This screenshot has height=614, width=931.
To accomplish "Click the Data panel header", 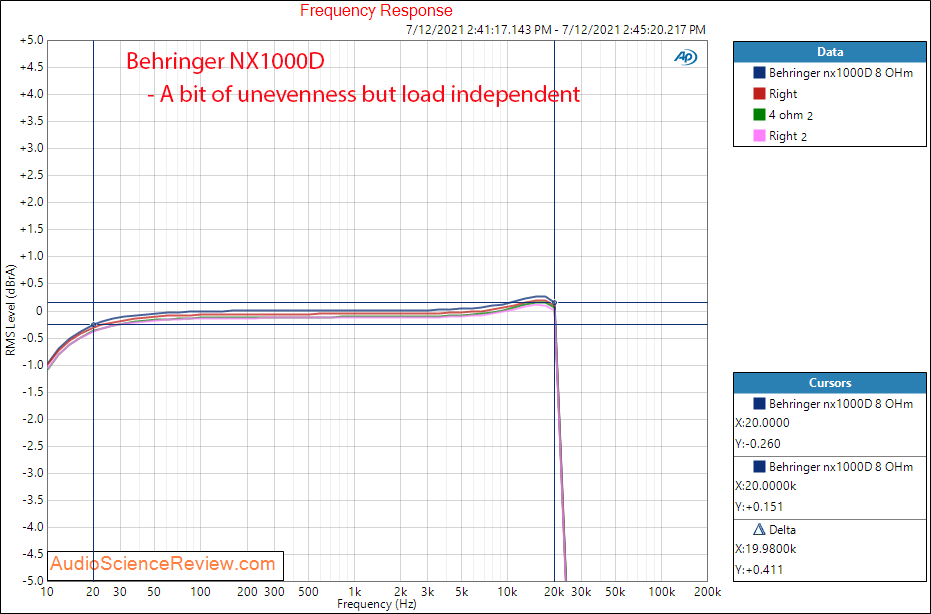I will click(829, 52).
